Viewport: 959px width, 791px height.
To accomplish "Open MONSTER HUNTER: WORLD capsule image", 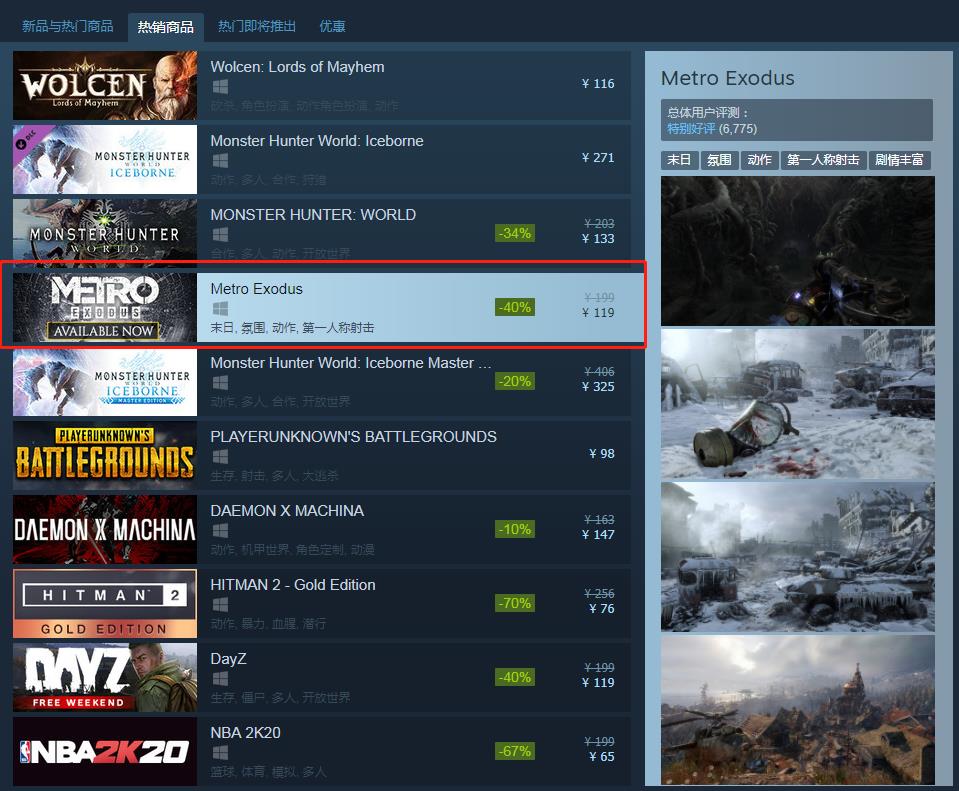I will [105, 232].
